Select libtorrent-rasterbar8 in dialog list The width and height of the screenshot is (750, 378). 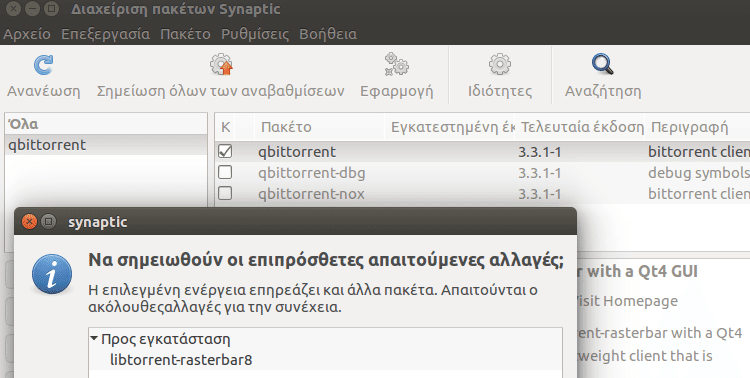click(x=325, y=359)
